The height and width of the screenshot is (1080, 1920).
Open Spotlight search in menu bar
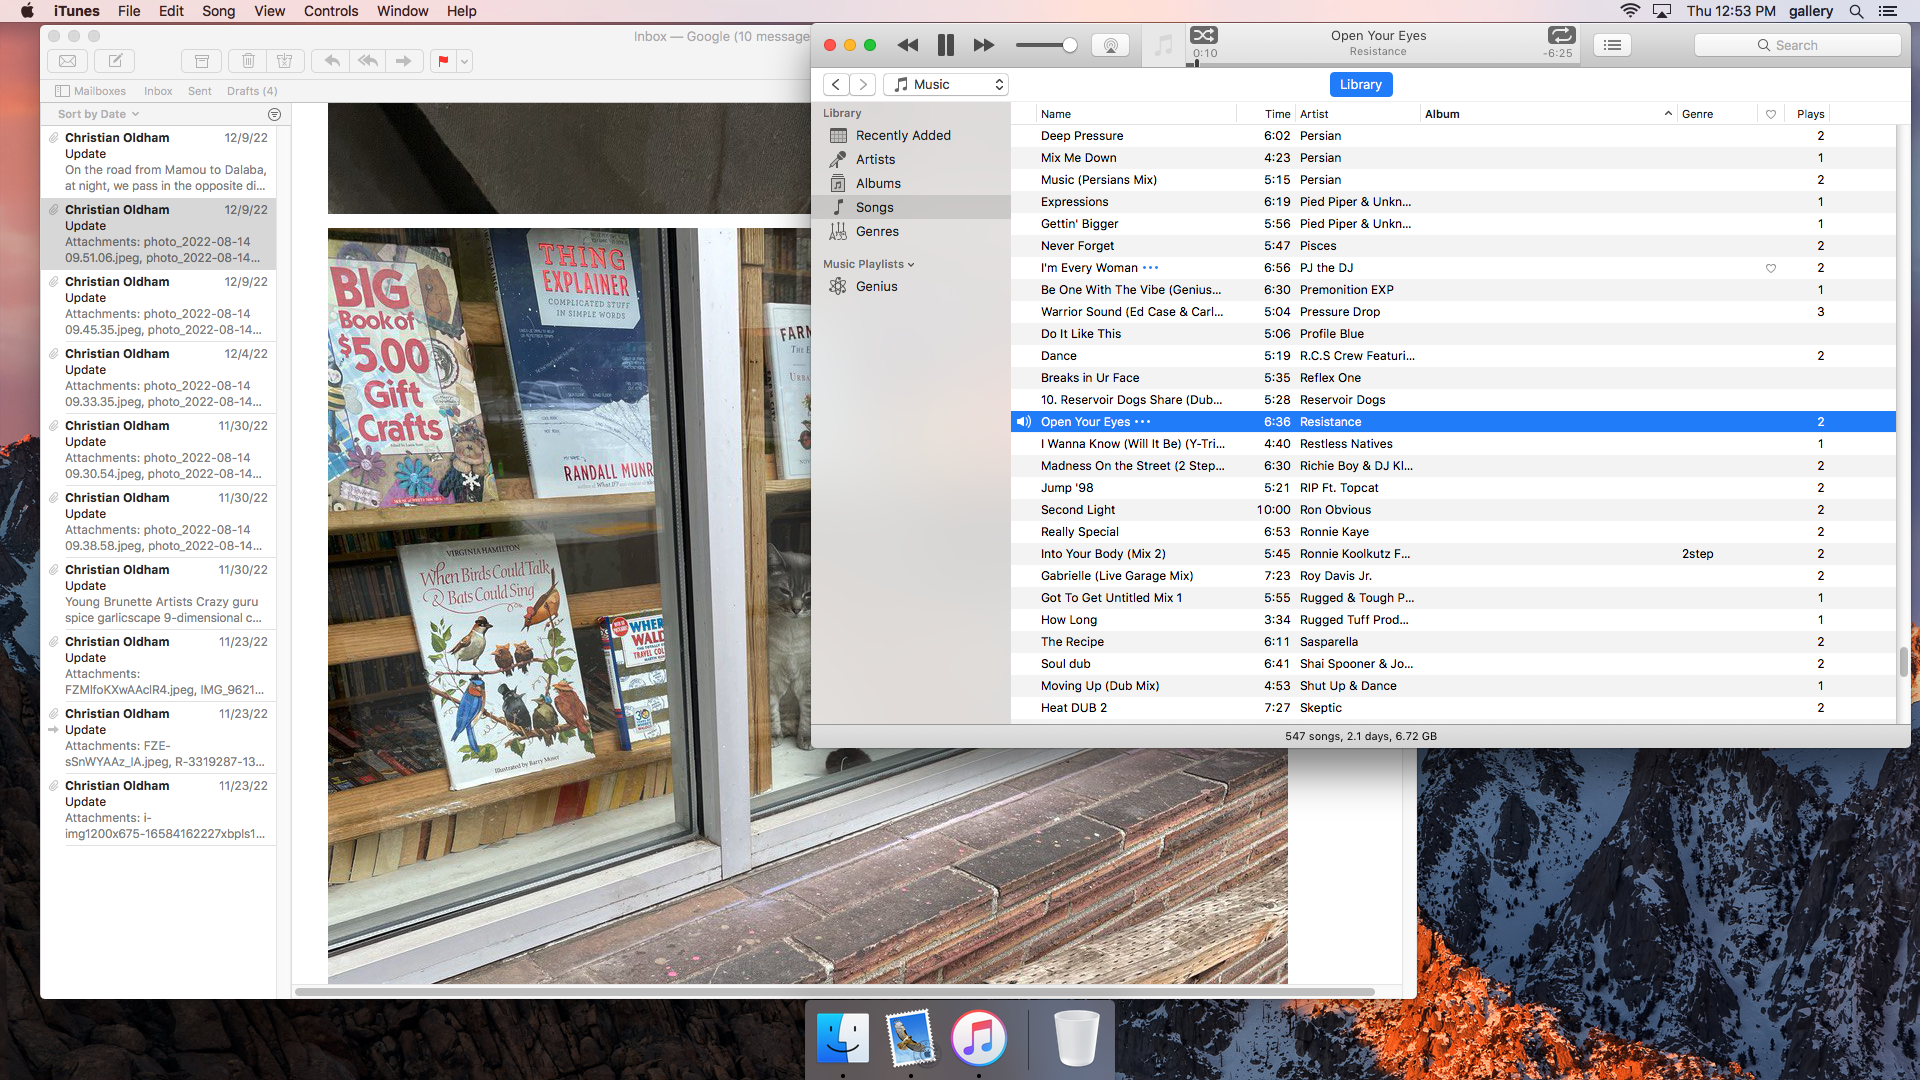[x=1856, y=11]
